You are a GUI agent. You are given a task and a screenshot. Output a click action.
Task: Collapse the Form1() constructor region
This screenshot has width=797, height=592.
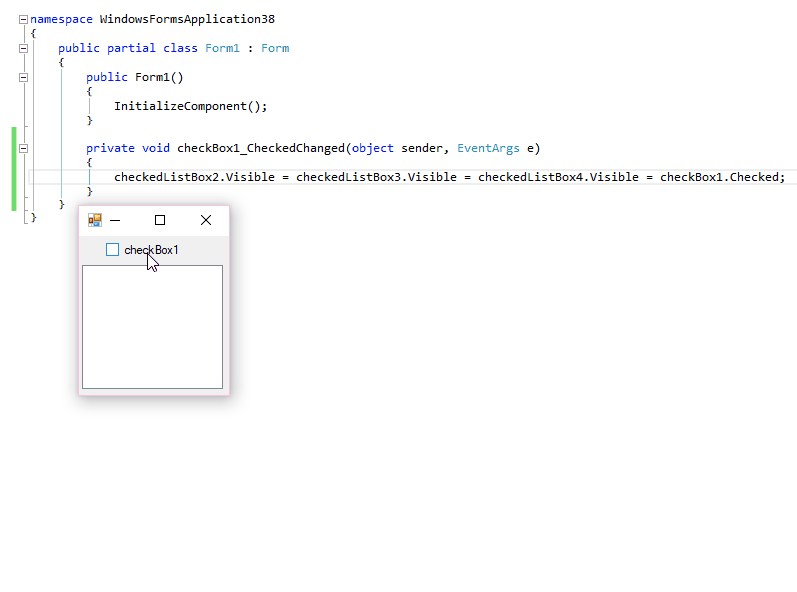pyautogui.click(x=23, y=77)
